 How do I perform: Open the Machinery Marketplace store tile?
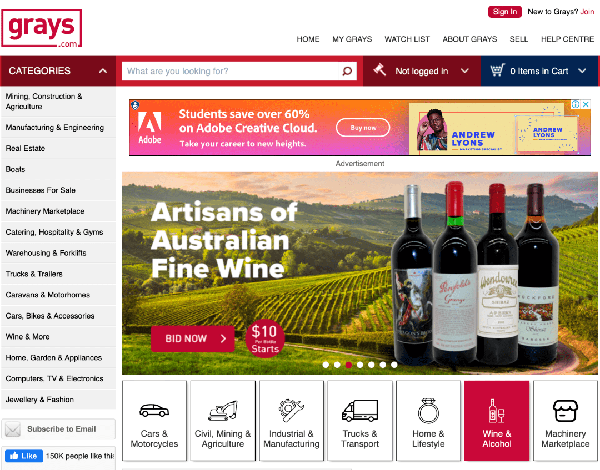click(565, 421)
